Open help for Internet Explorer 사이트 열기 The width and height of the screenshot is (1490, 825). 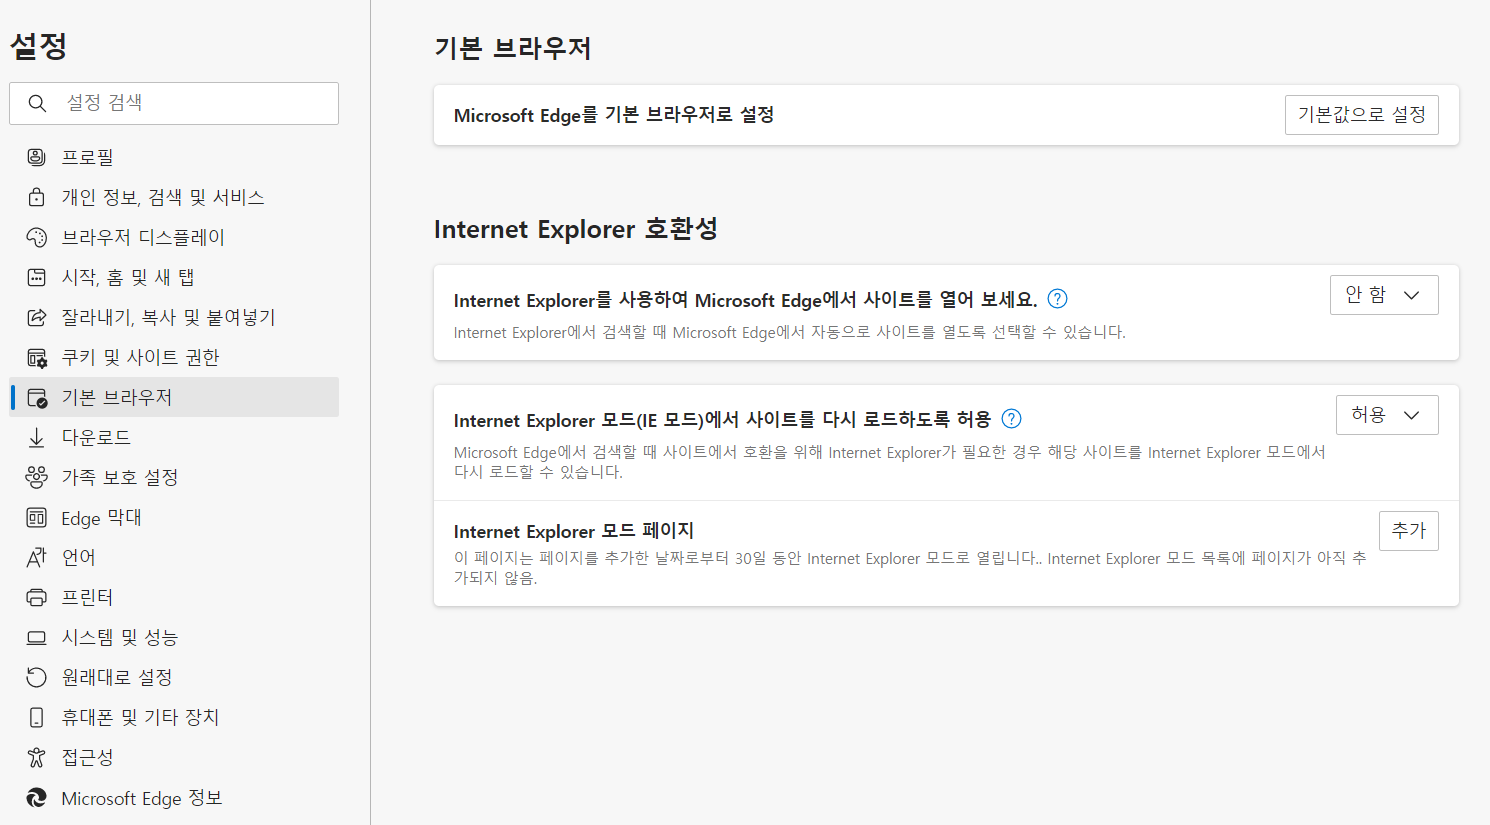[1057, 297]
